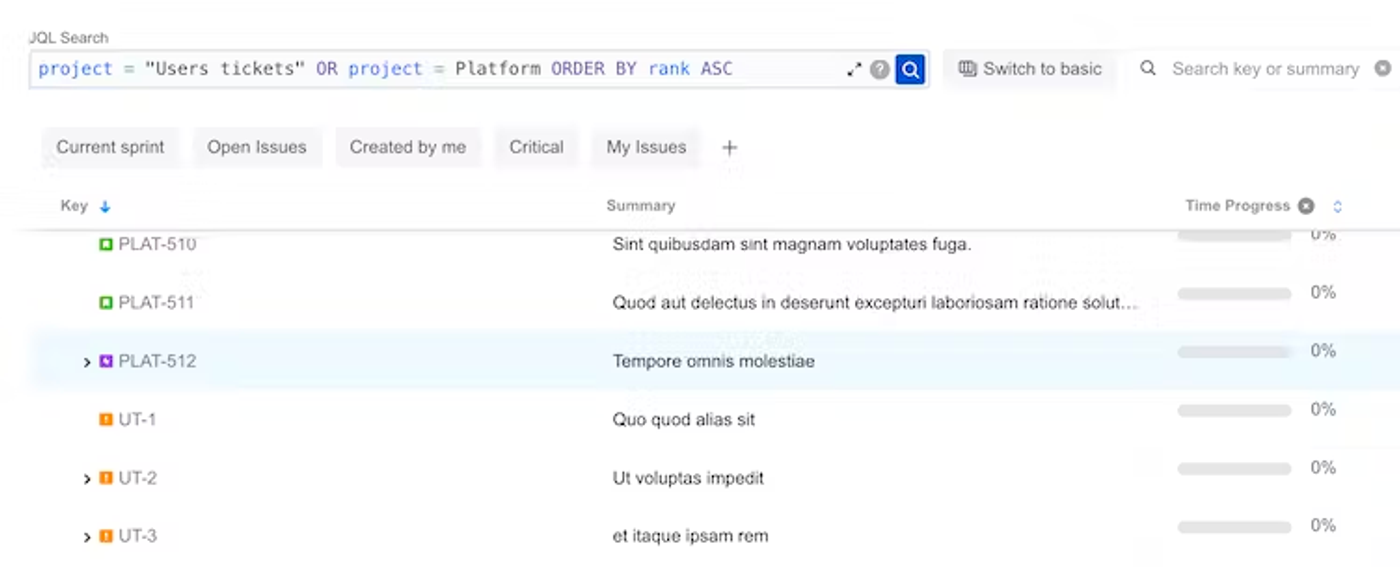This screenshot has width=1400, height=568.
Task: Select the Created by me filter
Action: pos(408,147)
